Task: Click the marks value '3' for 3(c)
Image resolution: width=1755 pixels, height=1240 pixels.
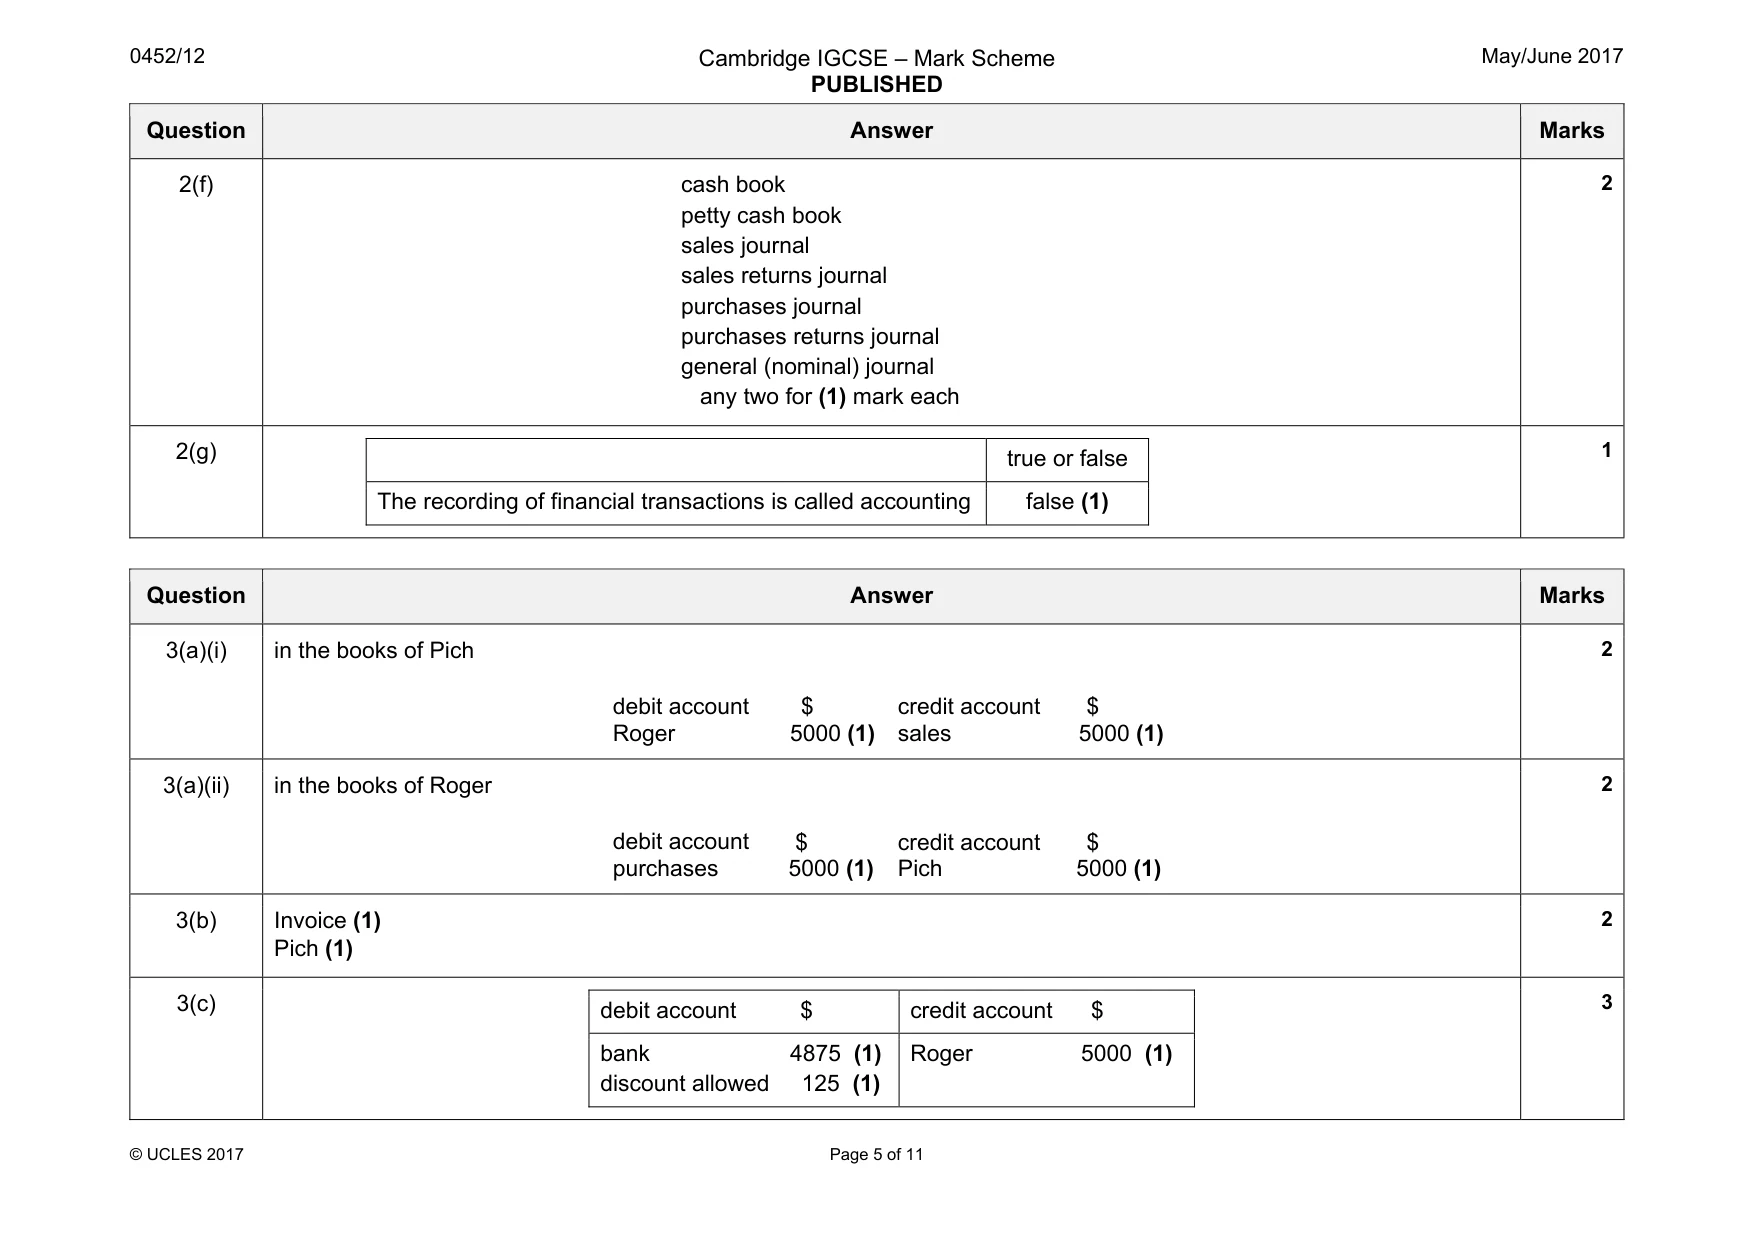Action: click(x=1606, y=1003)
